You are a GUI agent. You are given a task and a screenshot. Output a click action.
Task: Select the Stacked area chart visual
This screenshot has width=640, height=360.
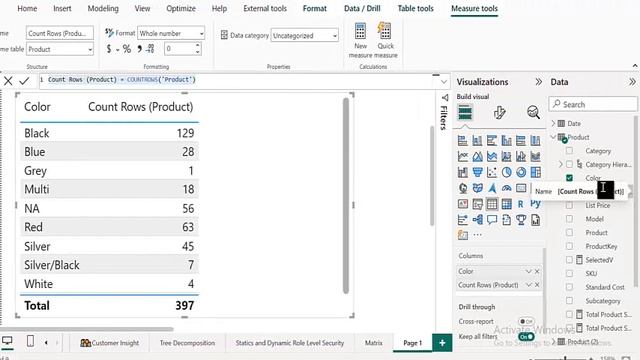[492, 156]
